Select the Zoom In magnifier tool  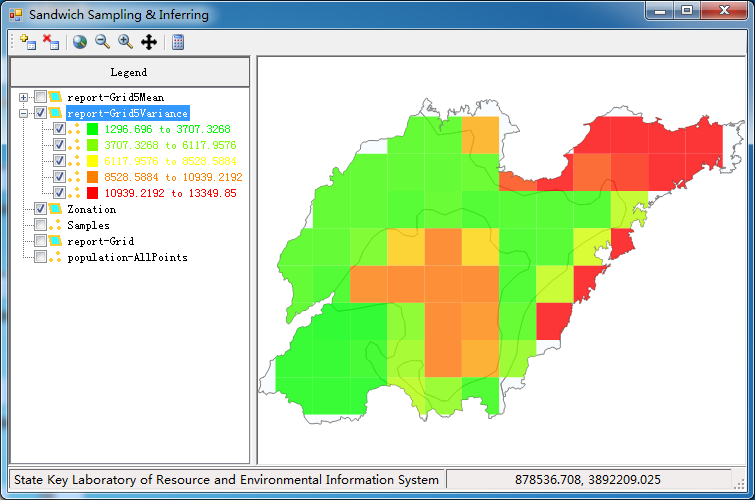pyautogui.click(x=125, y=42)
